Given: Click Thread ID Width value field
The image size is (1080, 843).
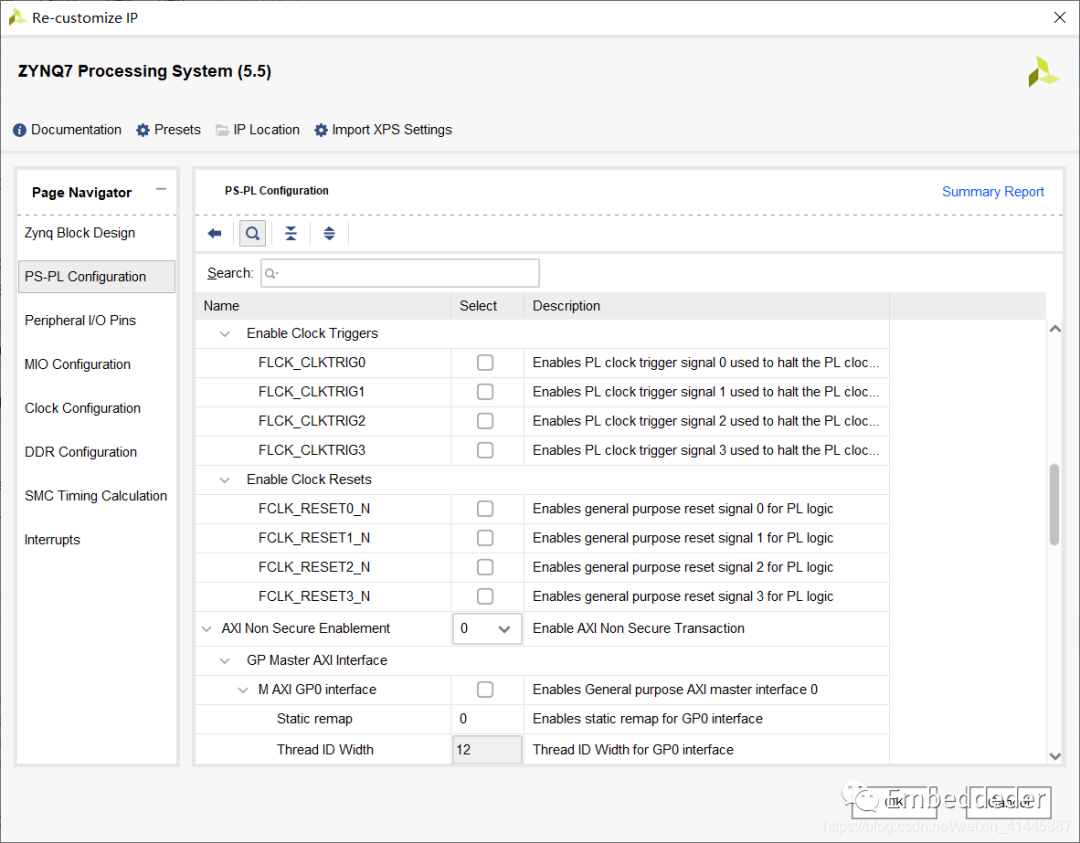Looking at the screenshot, I should (487, 749).
